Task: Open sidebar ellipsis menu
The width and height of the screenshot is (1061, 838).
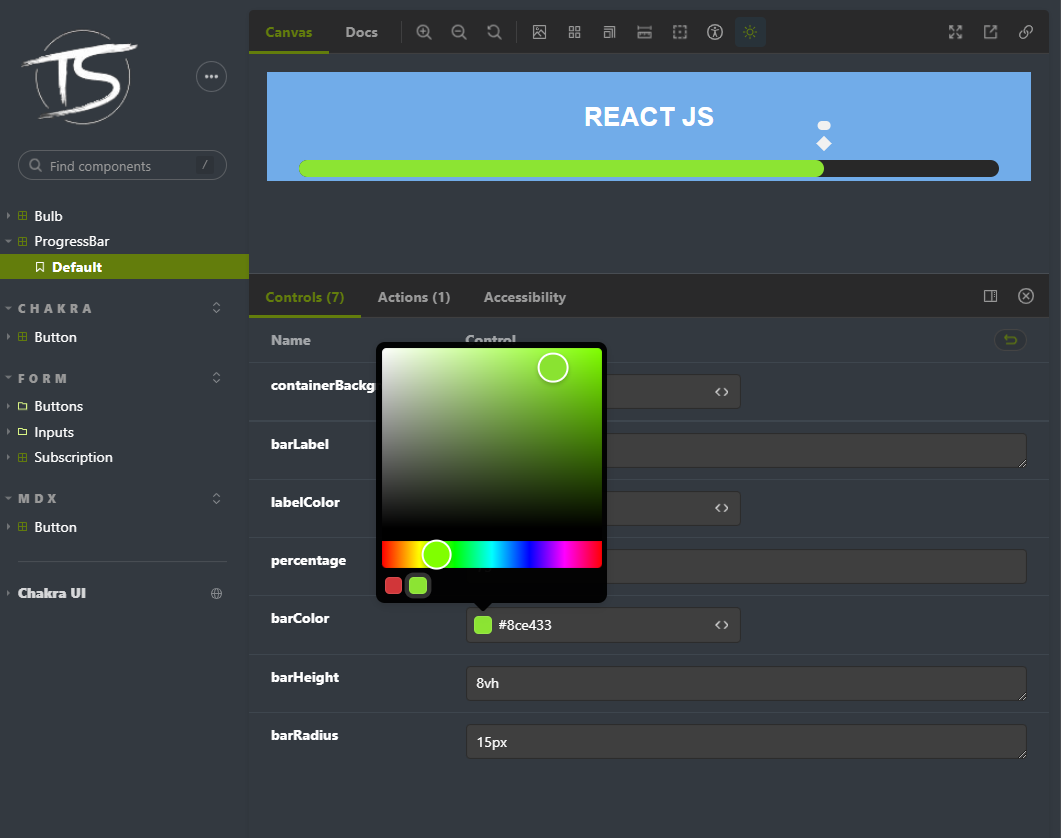Action: point(211,76)
